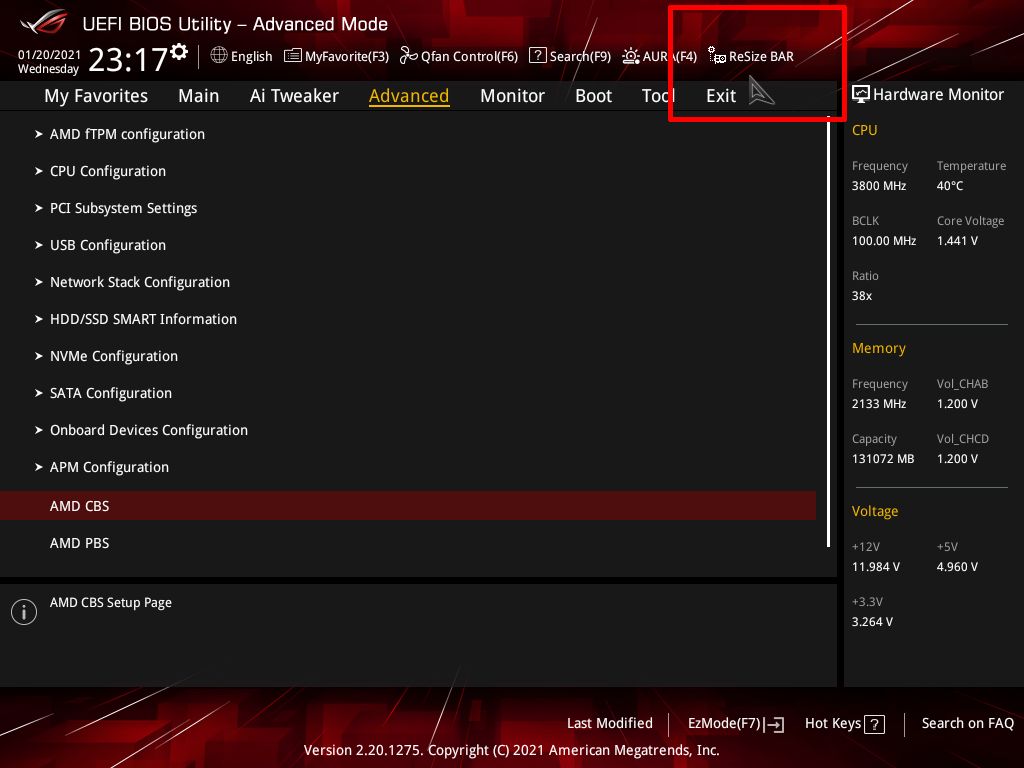Click the settings list scrollbar
This screenshot has height=768, width=1024.
828,332
